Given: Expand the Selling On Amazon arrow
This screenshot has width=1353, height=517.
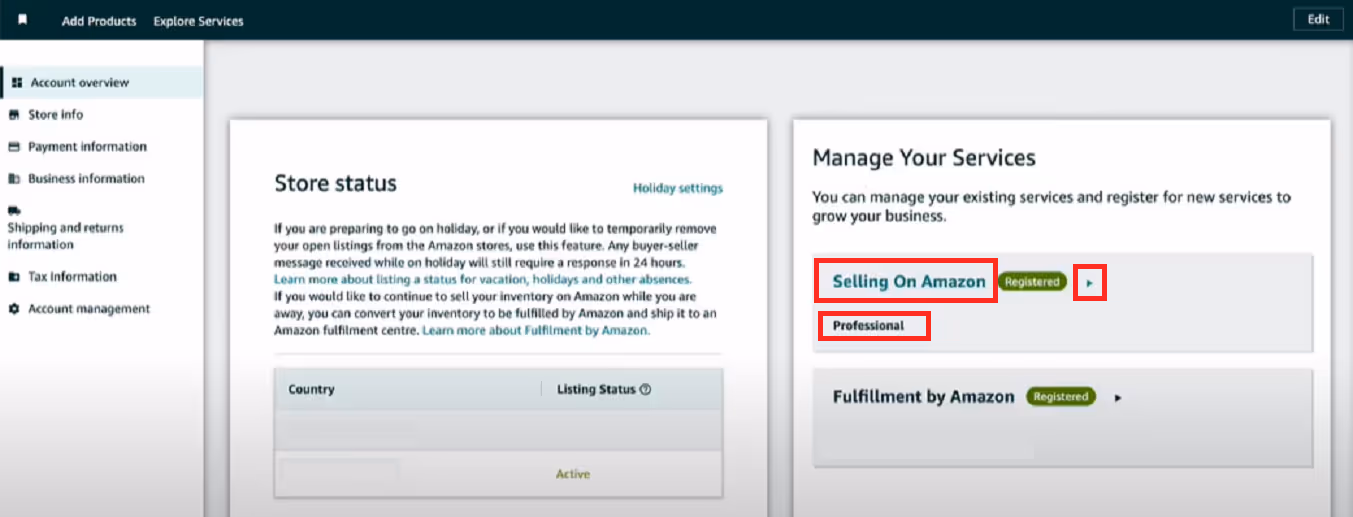Looking at the screenshot, I should click(1090, 283).
